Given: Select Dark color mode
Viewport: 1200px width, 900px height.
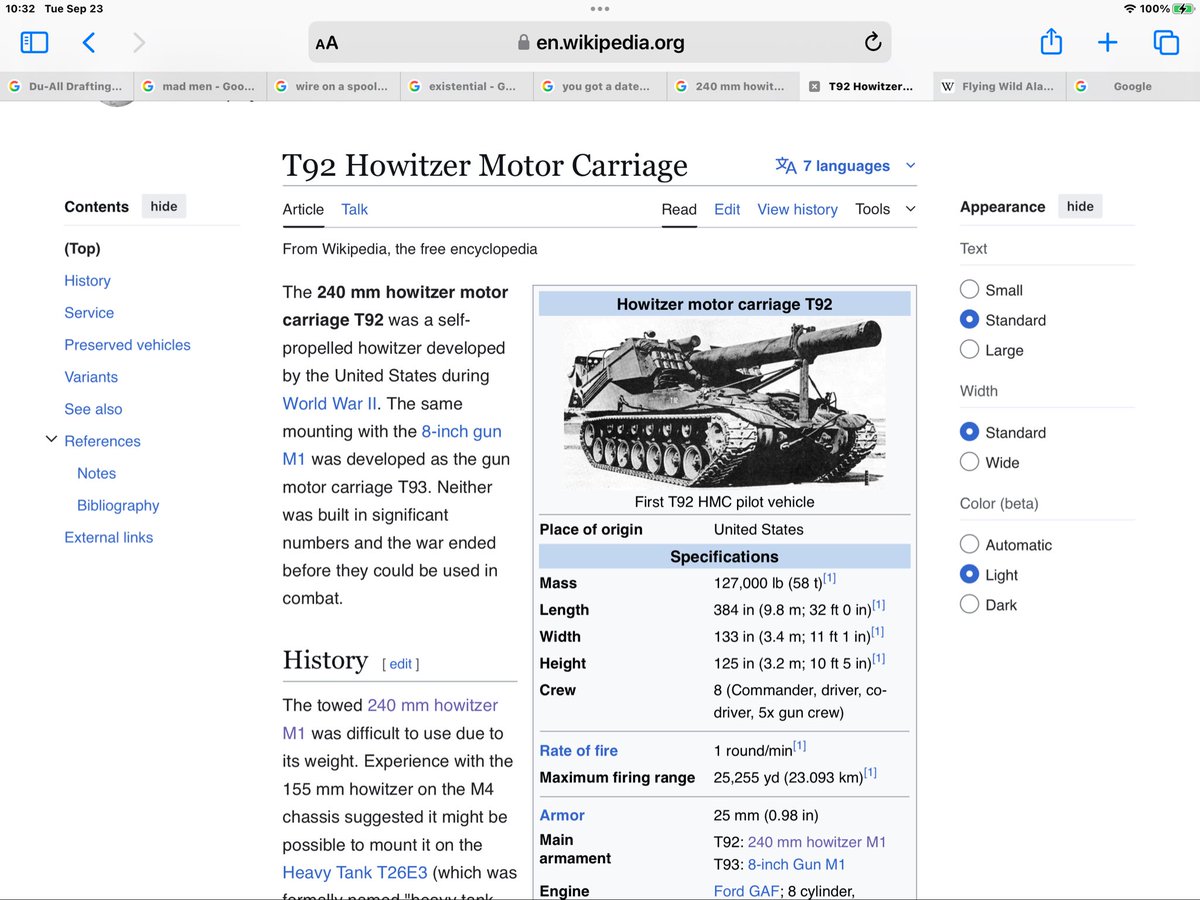Looking at the screenshot, I should pyautogui.click(x=969, y=605).
